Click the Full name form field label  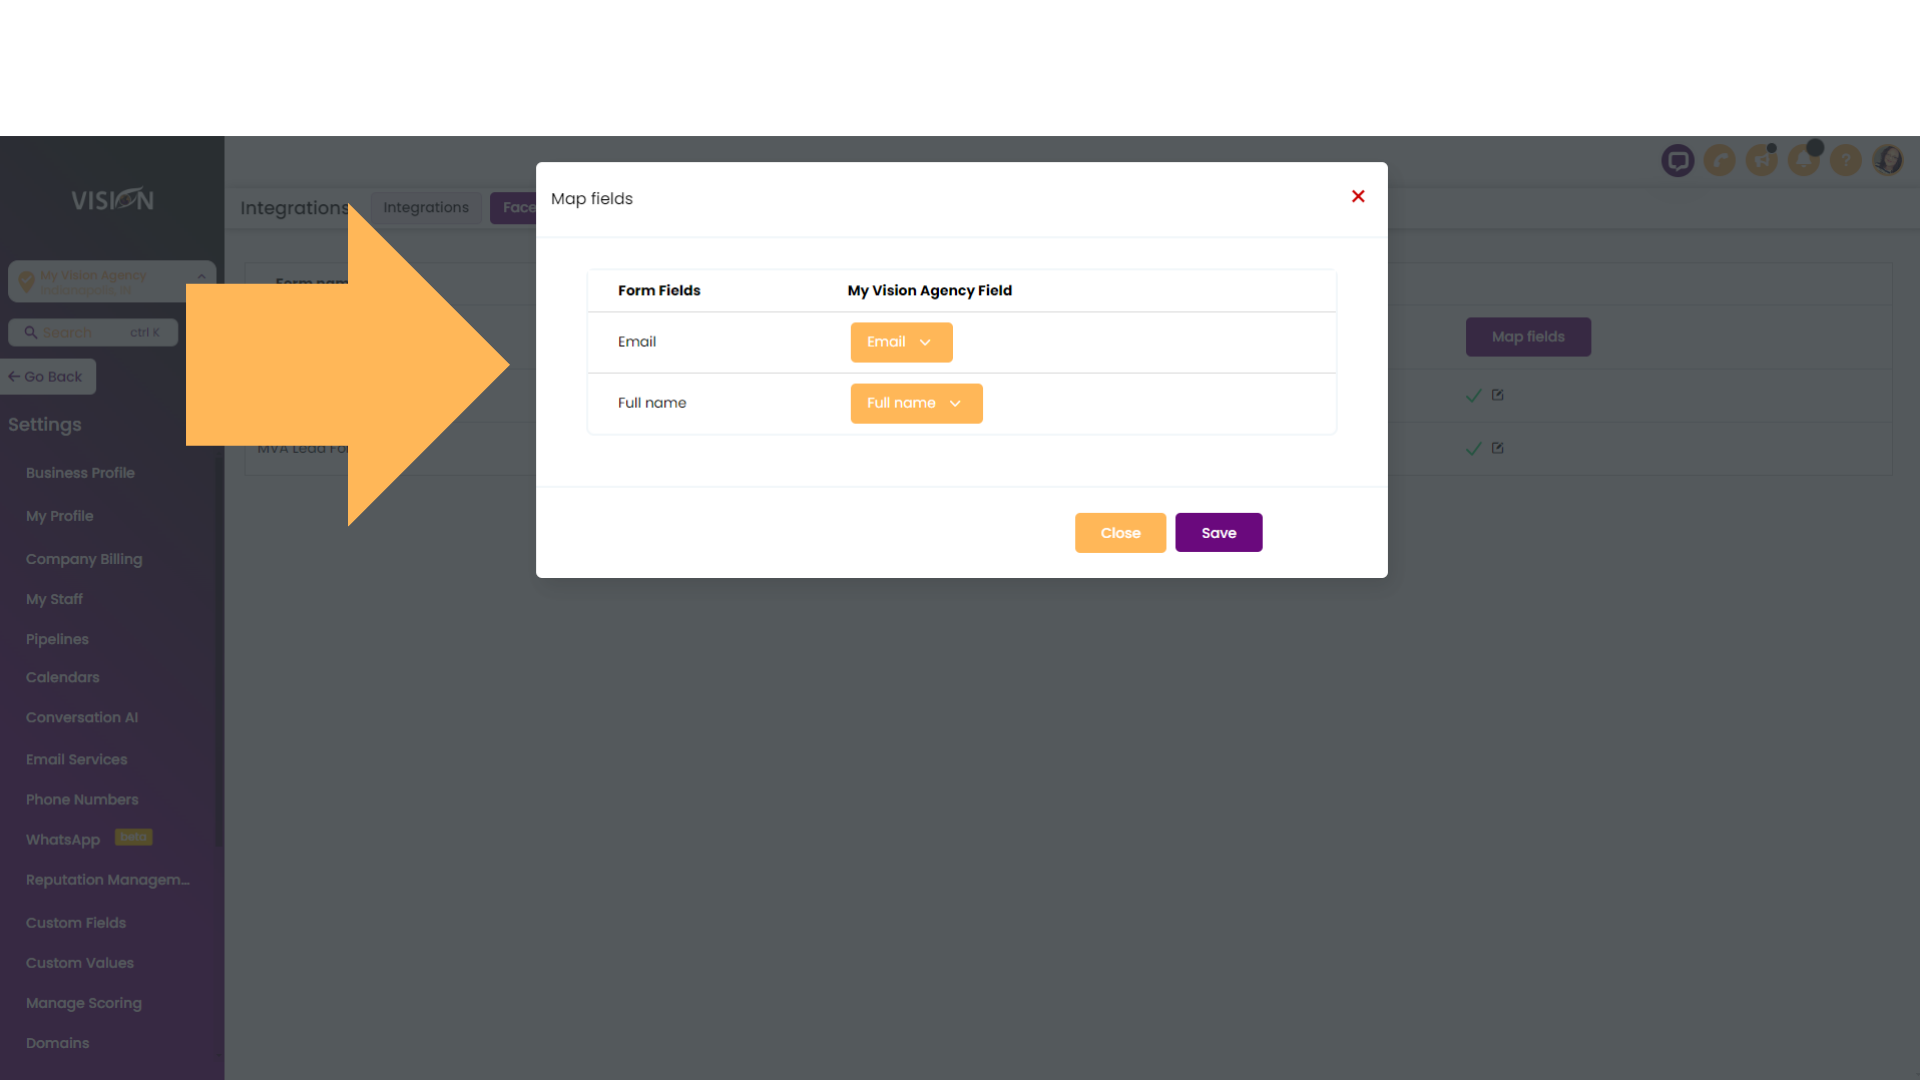(x=652, y=403)
